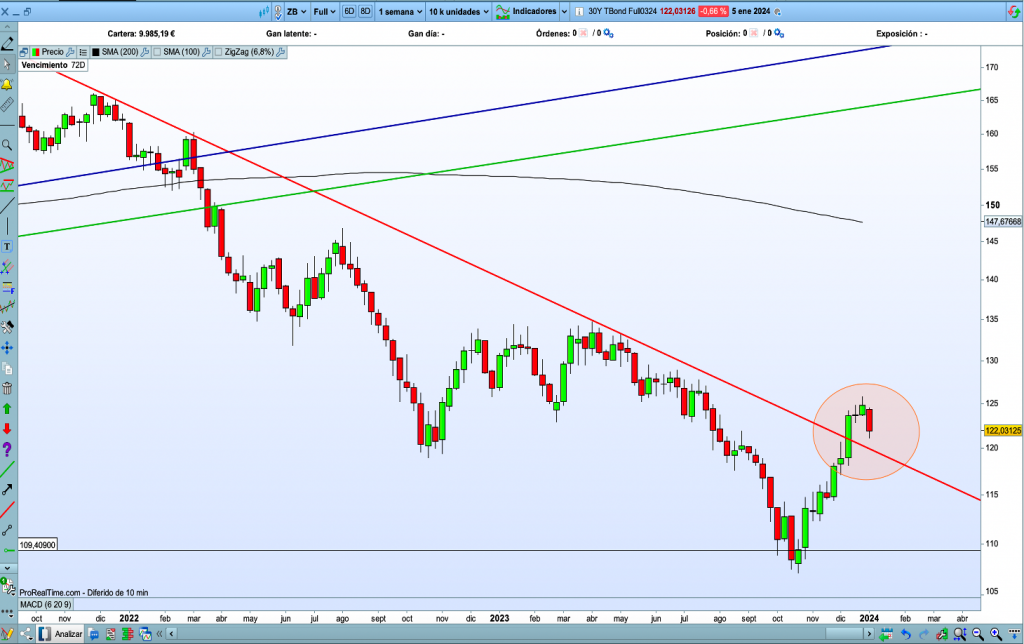Viewport: 1024px width, 644px height.
Task: Select the text annotation tool
Action: point(7,246)
